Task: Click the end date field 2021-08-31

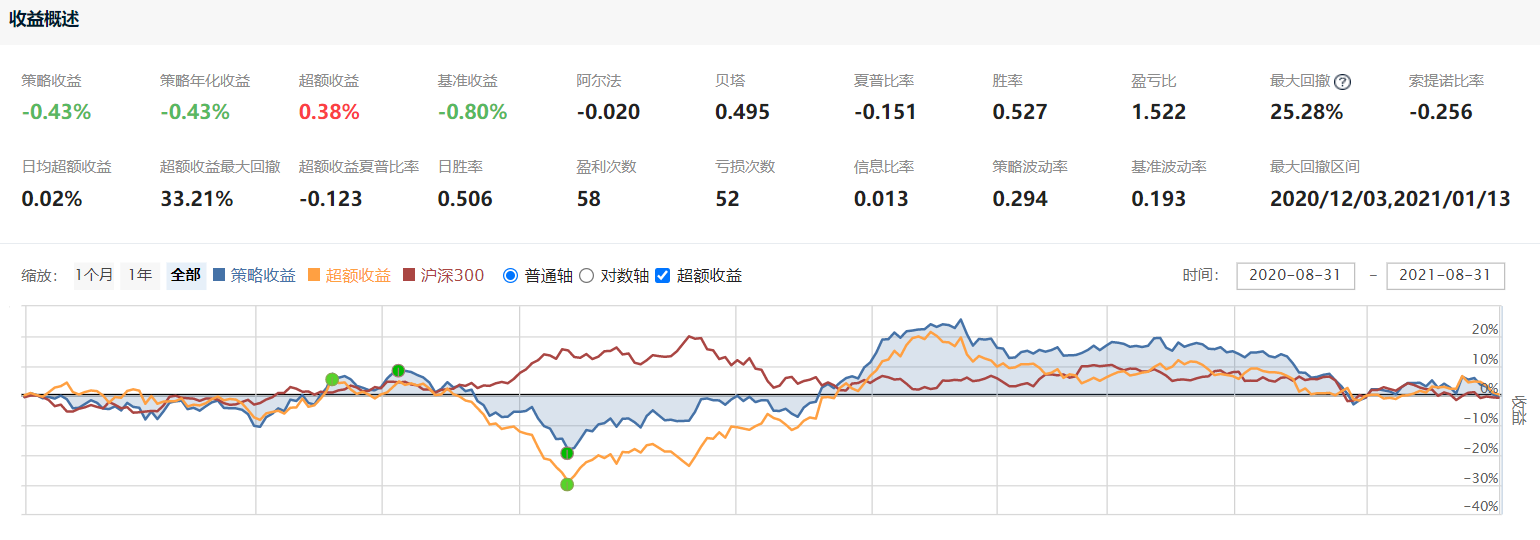Action: pyautogui.click(x=1446, y=275)
